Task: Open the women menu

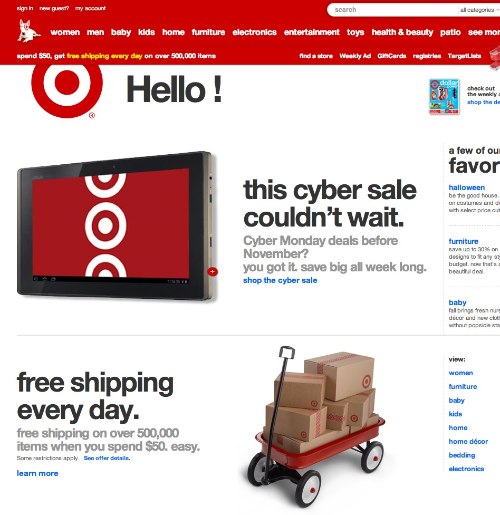Action: pyautogui.click(x=65, y=32)
